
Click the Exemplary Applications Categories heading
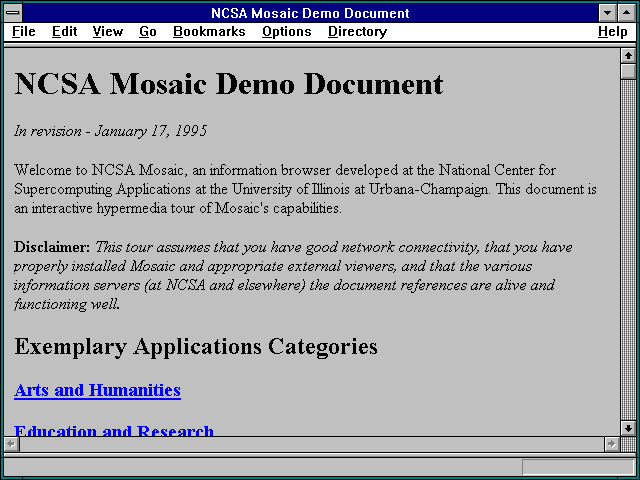pyautogui.click(x=196, y=347)
